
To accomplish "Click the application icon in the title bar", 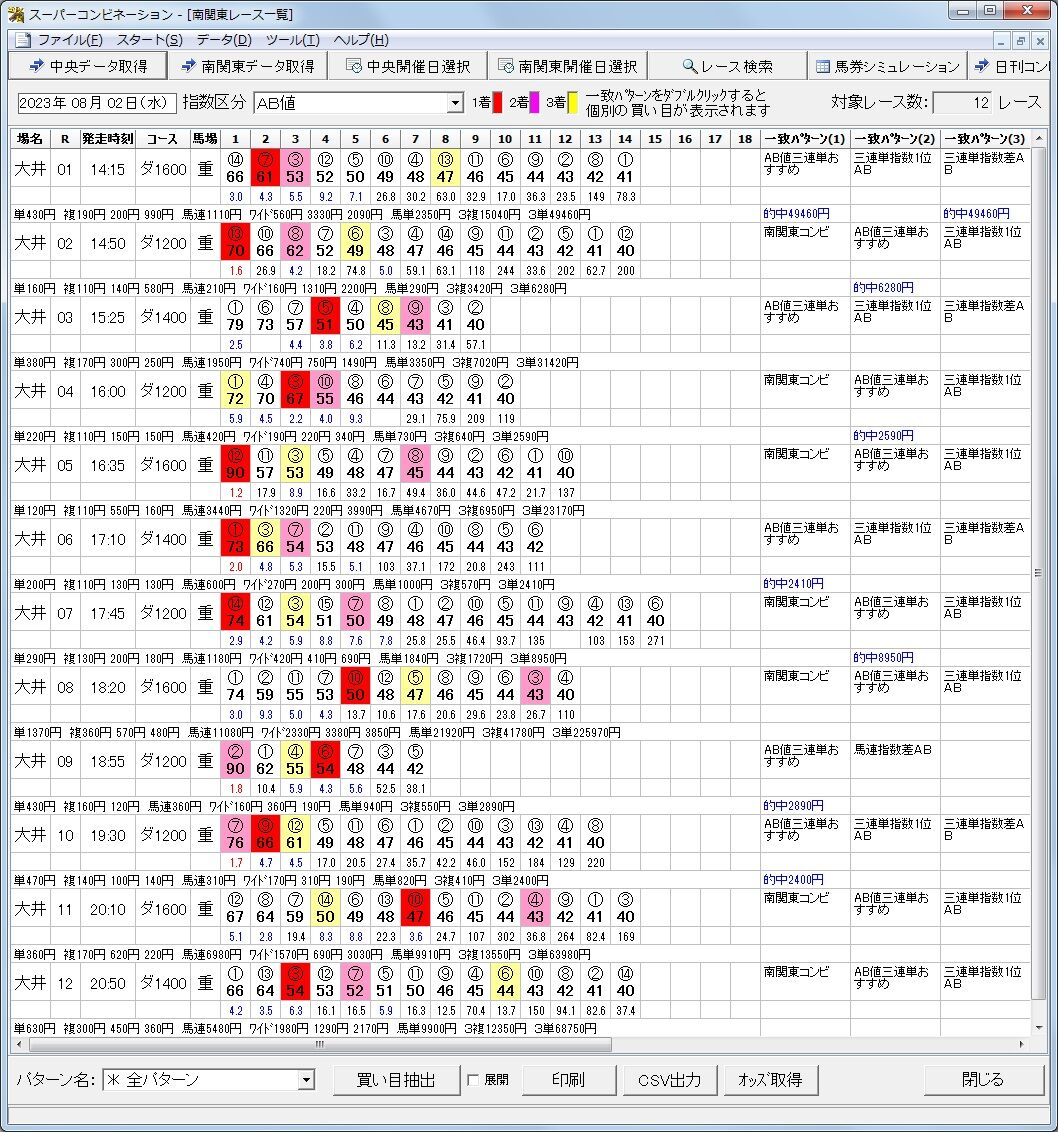I will (x=16, y=14).
